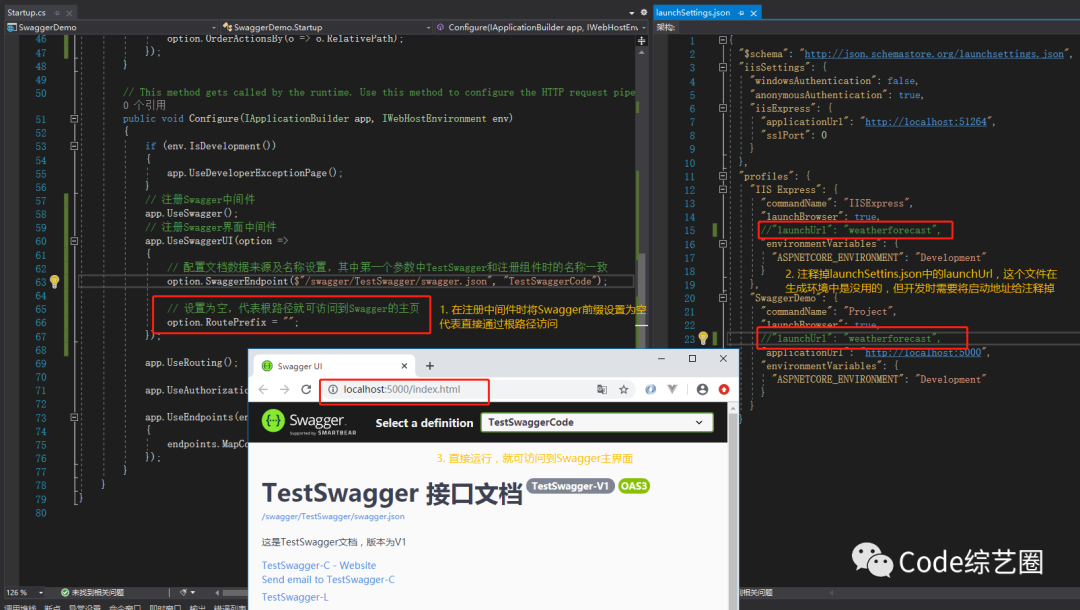1080x610 pixels.
Task: Click the app.UseSwagger() line
Action: click(191, 213)
